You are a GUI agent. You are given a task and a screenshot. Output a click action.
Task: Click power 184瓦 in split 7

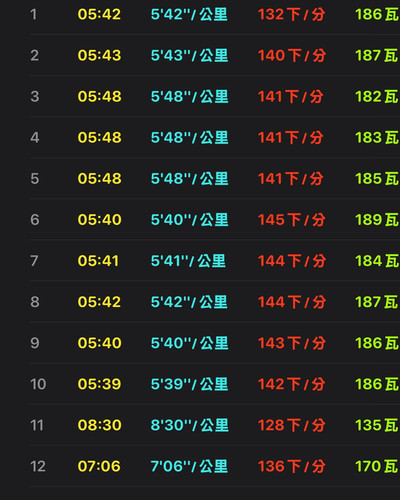click(377, 261)
